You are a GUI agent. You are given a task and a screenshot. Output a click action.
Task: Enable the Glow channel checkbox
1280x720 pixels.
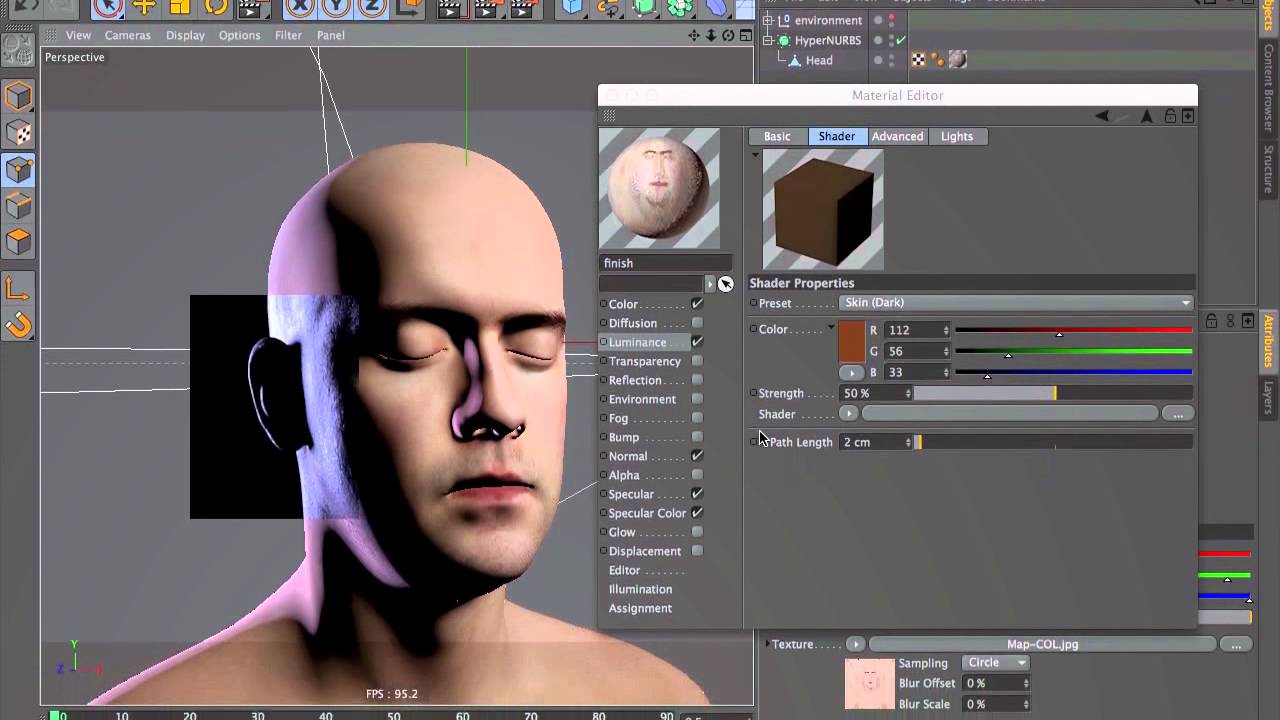tap(697, 532)
